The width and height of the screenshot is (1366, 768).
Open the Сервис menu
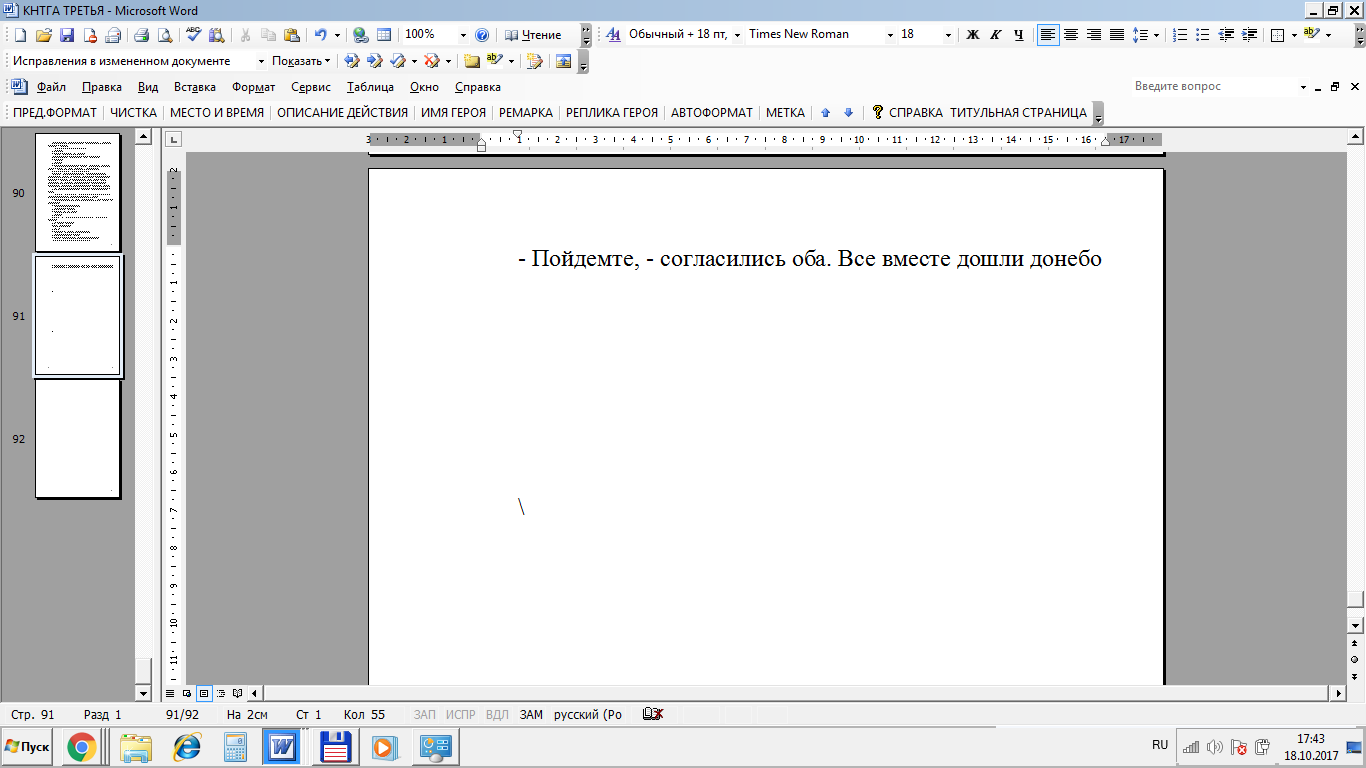(311, 87)
